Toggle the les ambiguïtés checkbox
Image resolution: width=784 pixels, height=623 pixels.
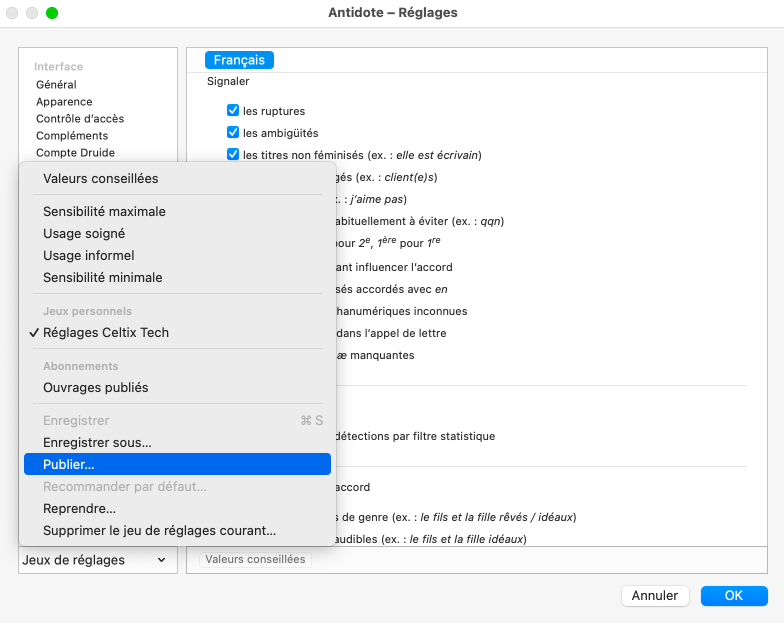(233, 133)
